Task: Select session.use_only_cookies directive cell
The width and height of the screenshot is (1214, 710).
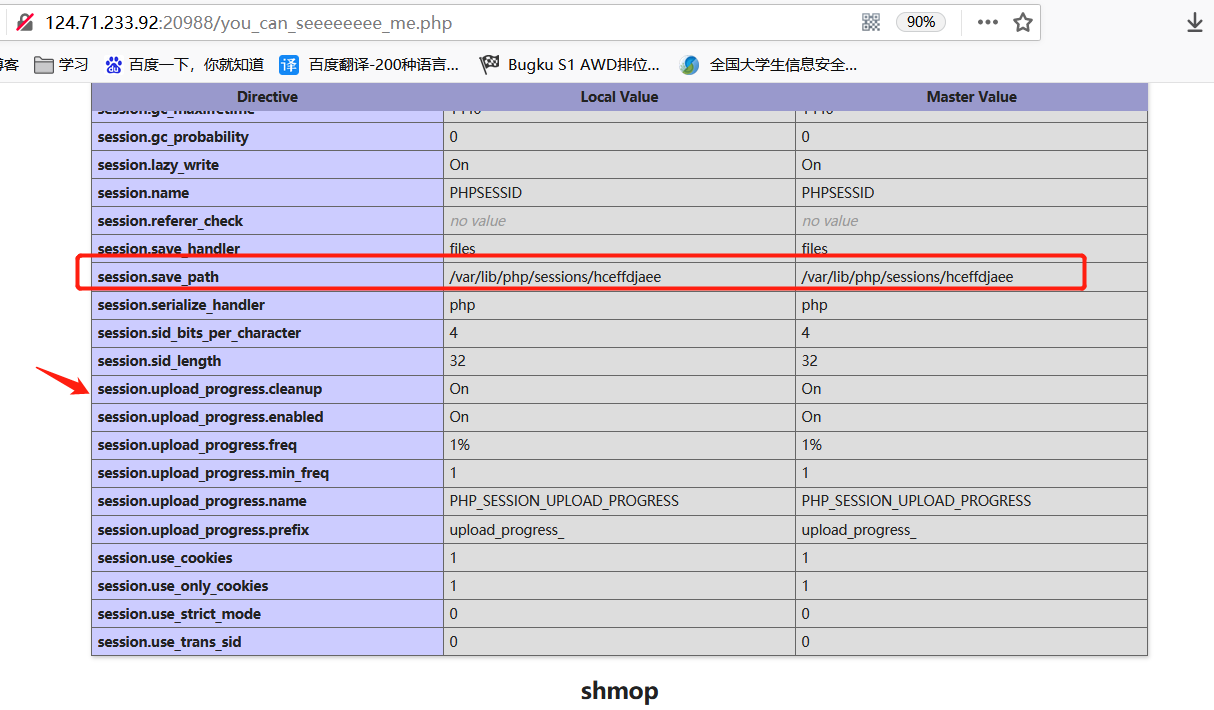Action: [x=267, y=586]
